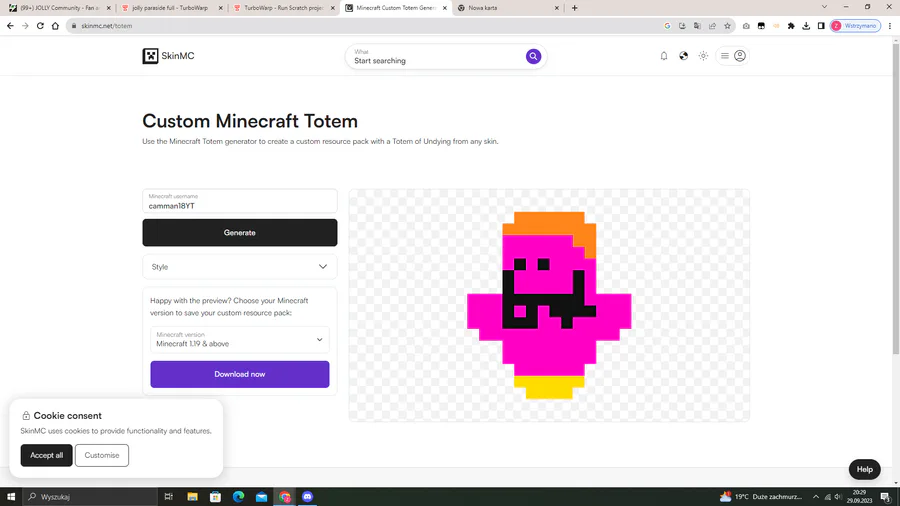Open the notifications bell on SkinMC
The width and height of the screenshot is (900, 506).
click(x=664, y=56)
